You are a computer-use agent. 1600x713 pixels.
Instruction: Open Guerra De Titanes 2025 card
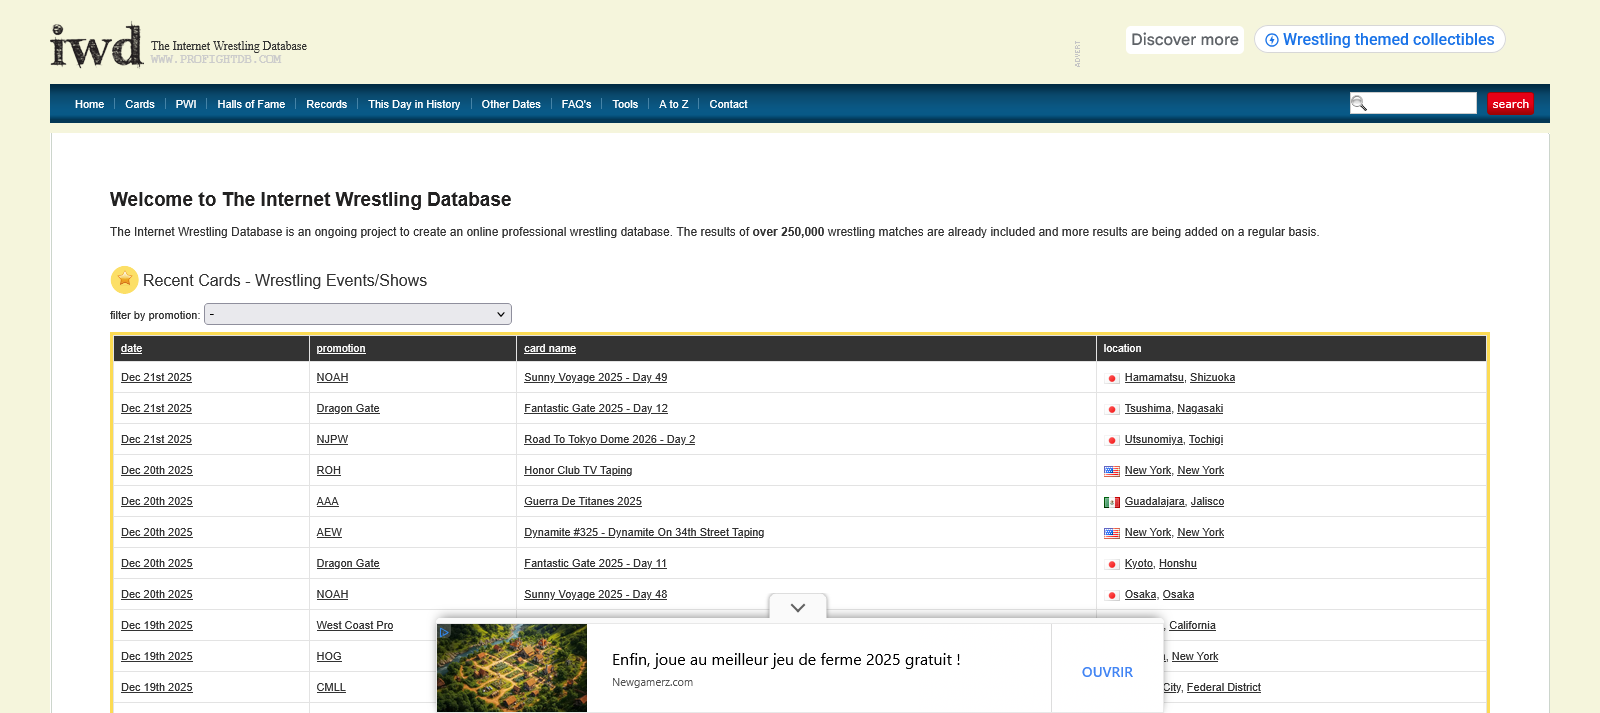pos(582,501)
